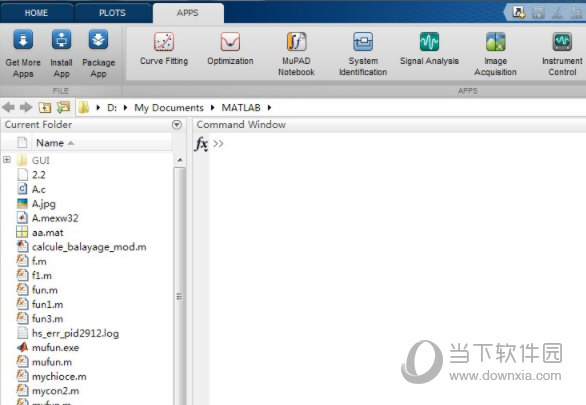Select the mufun.exe file icon

coord(22,347)
